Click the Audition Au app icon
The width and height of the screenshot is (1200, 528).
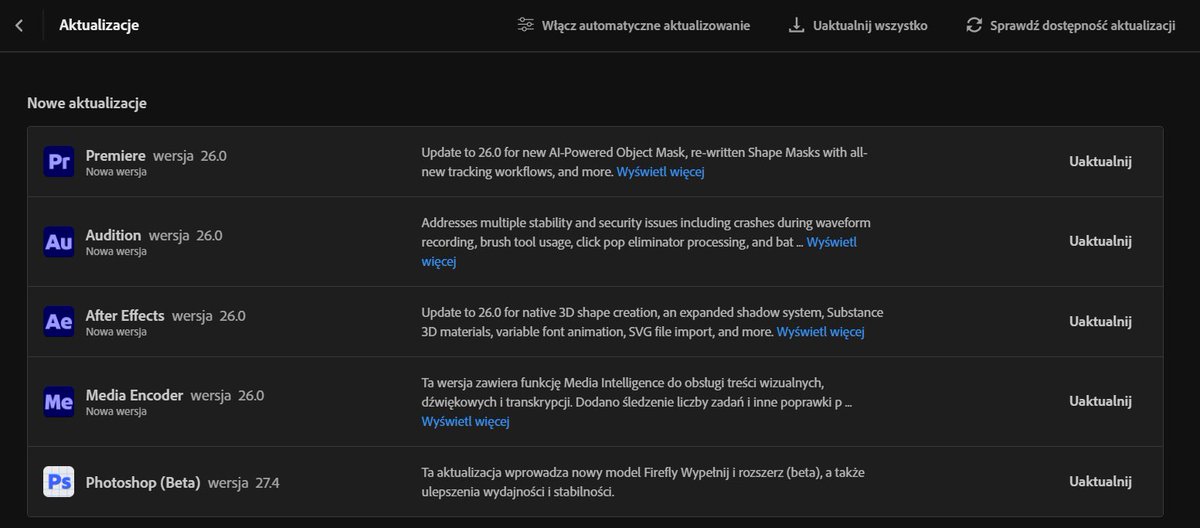point(59,241)
